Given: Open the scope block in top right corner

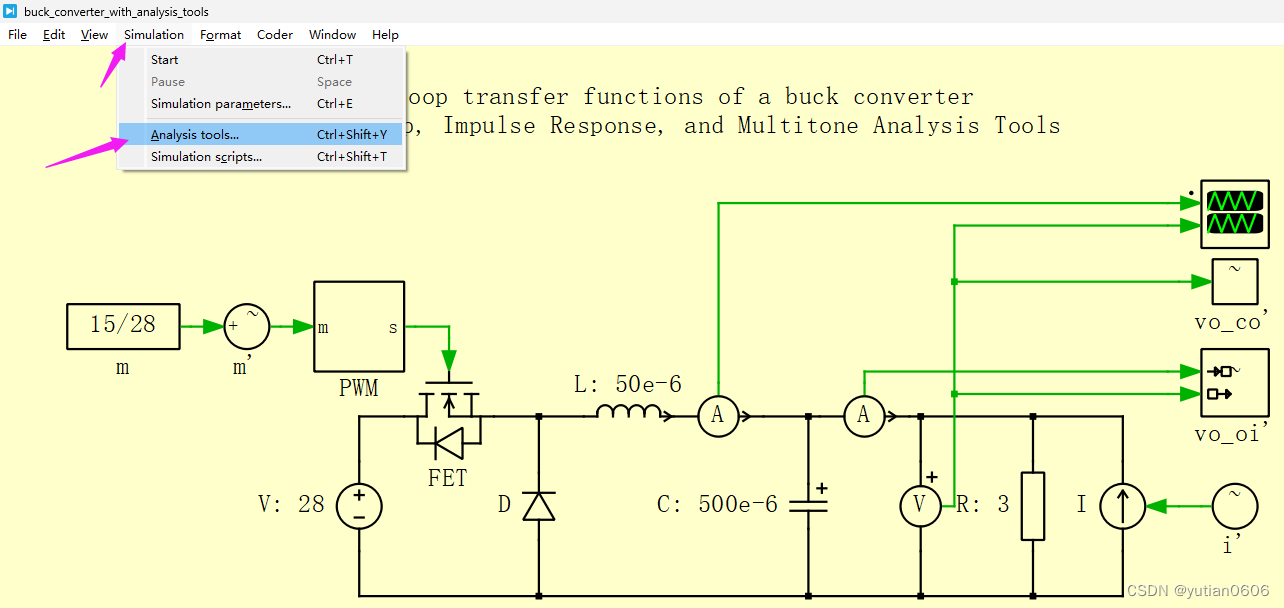Looking at the screenshot, I should click(x=1233, y=213).
